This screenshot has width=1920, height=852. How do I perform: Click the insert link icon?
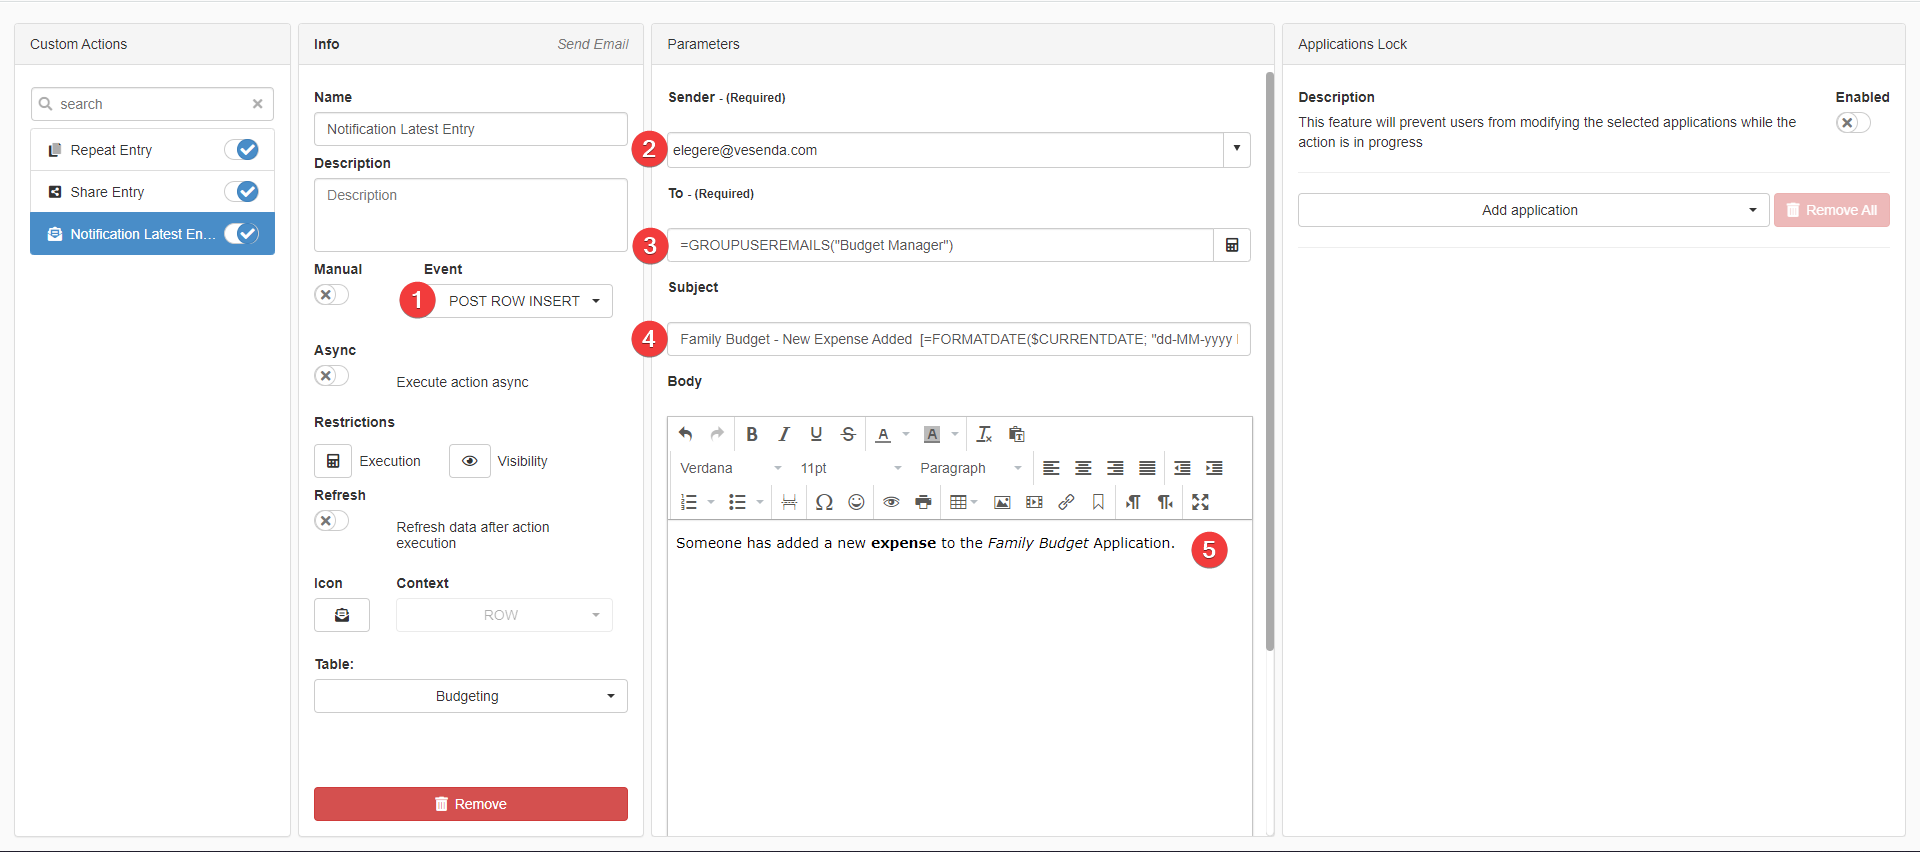point(1066,502)
